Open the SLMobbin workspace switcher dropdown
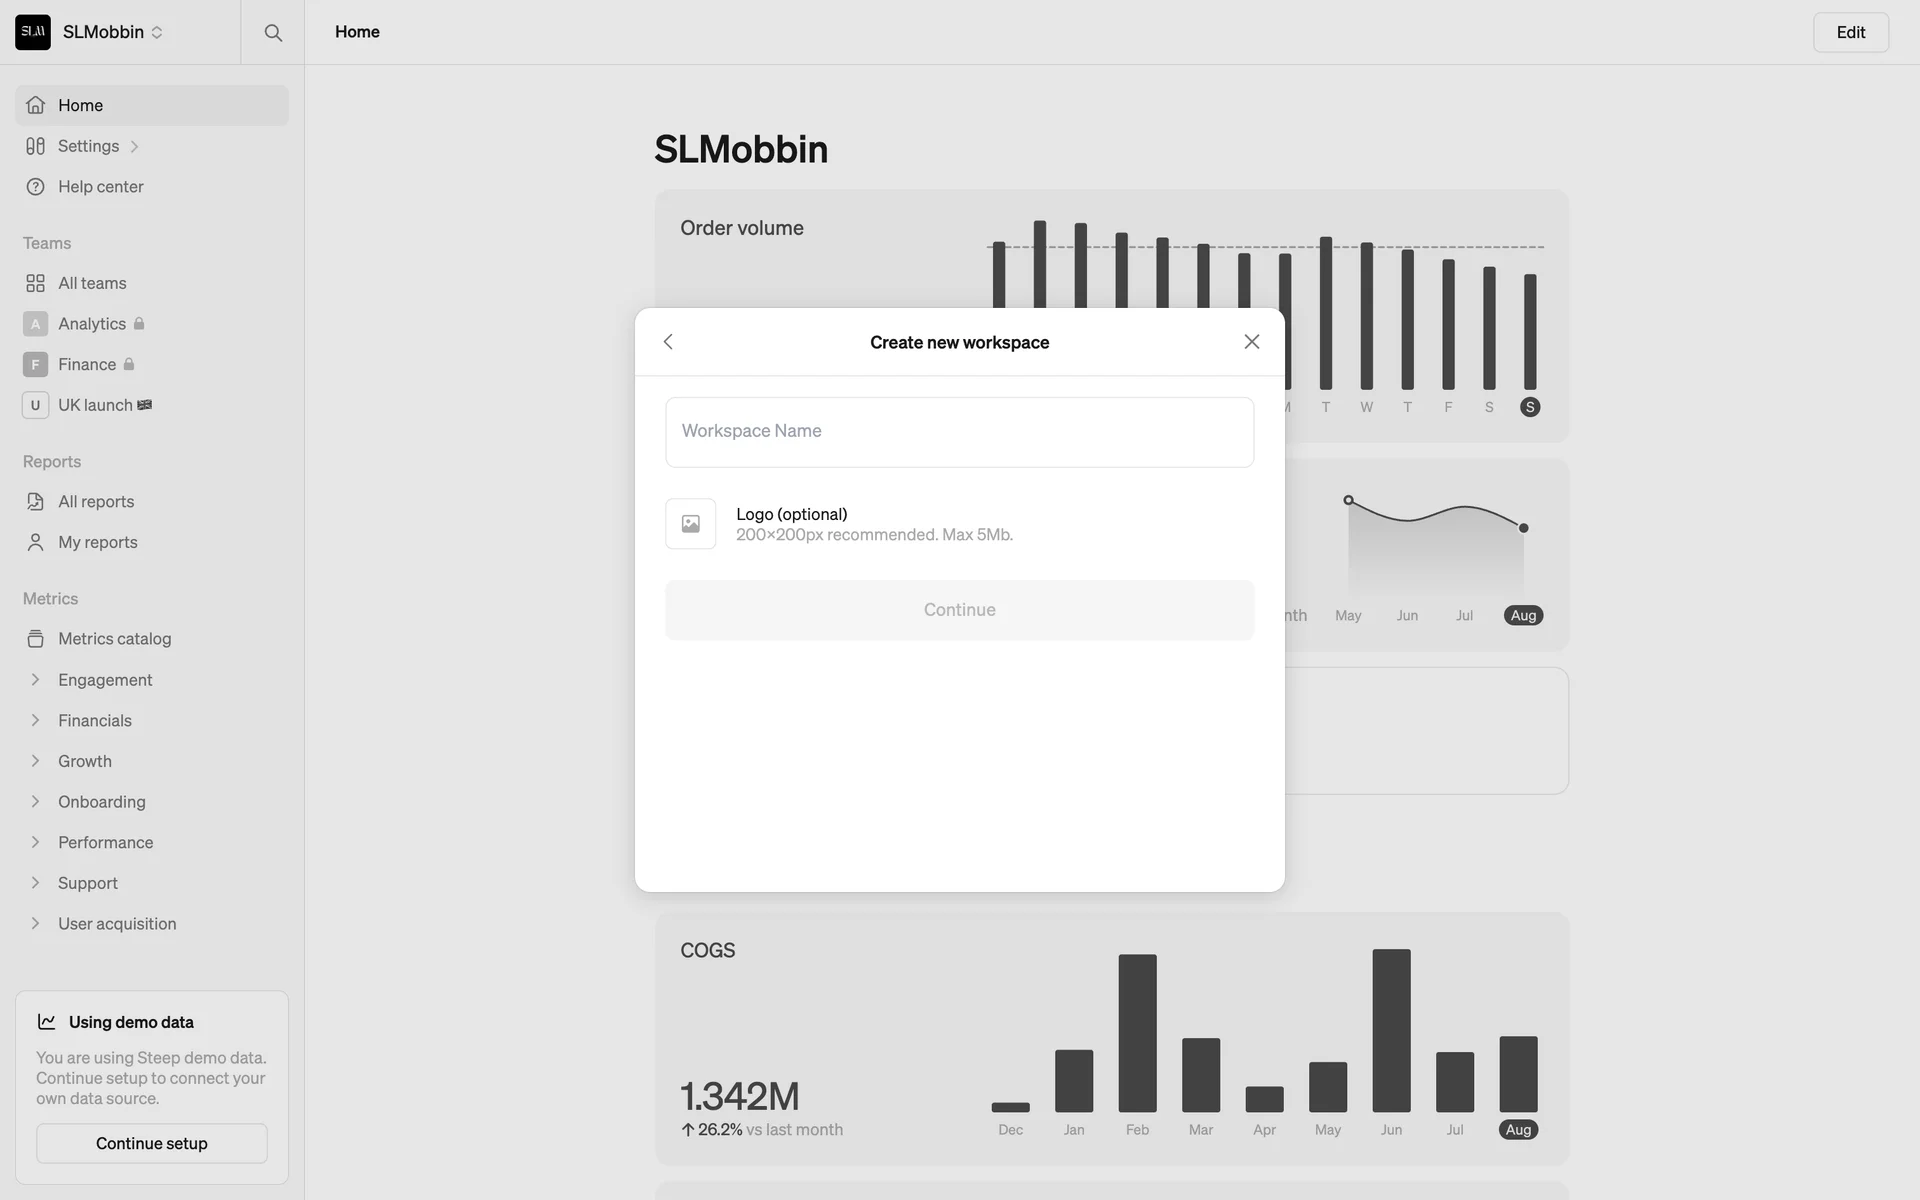1920x1200 pixels. coord(112,32)
